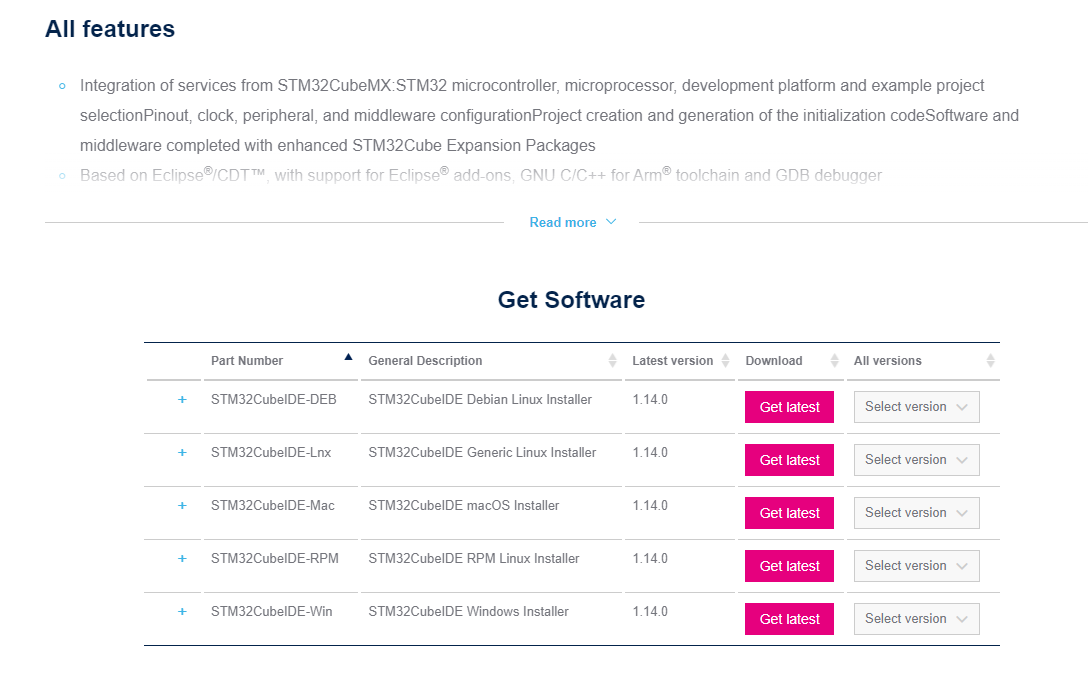Click the Read more link
Screen dimensions: 1088x679
click(572, 223)
